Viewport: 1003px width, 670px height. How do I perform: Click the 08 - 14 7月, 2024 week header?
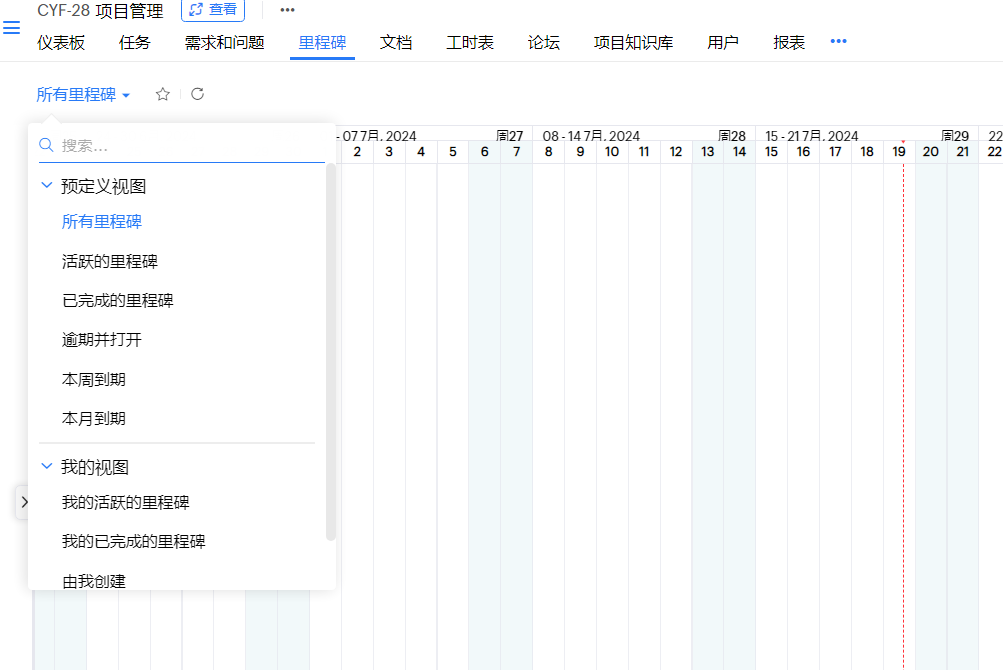click(x=591, y=136)
